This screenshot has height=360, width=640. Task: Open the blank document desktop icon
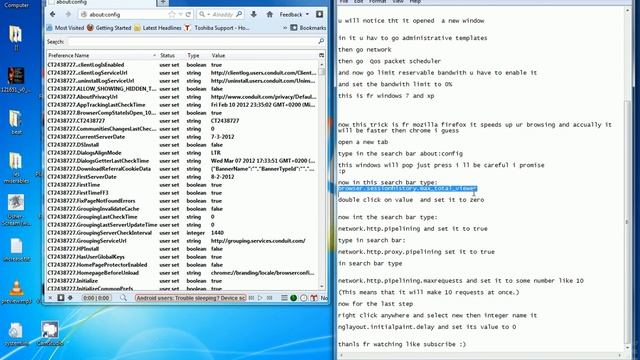pos(17,249)
